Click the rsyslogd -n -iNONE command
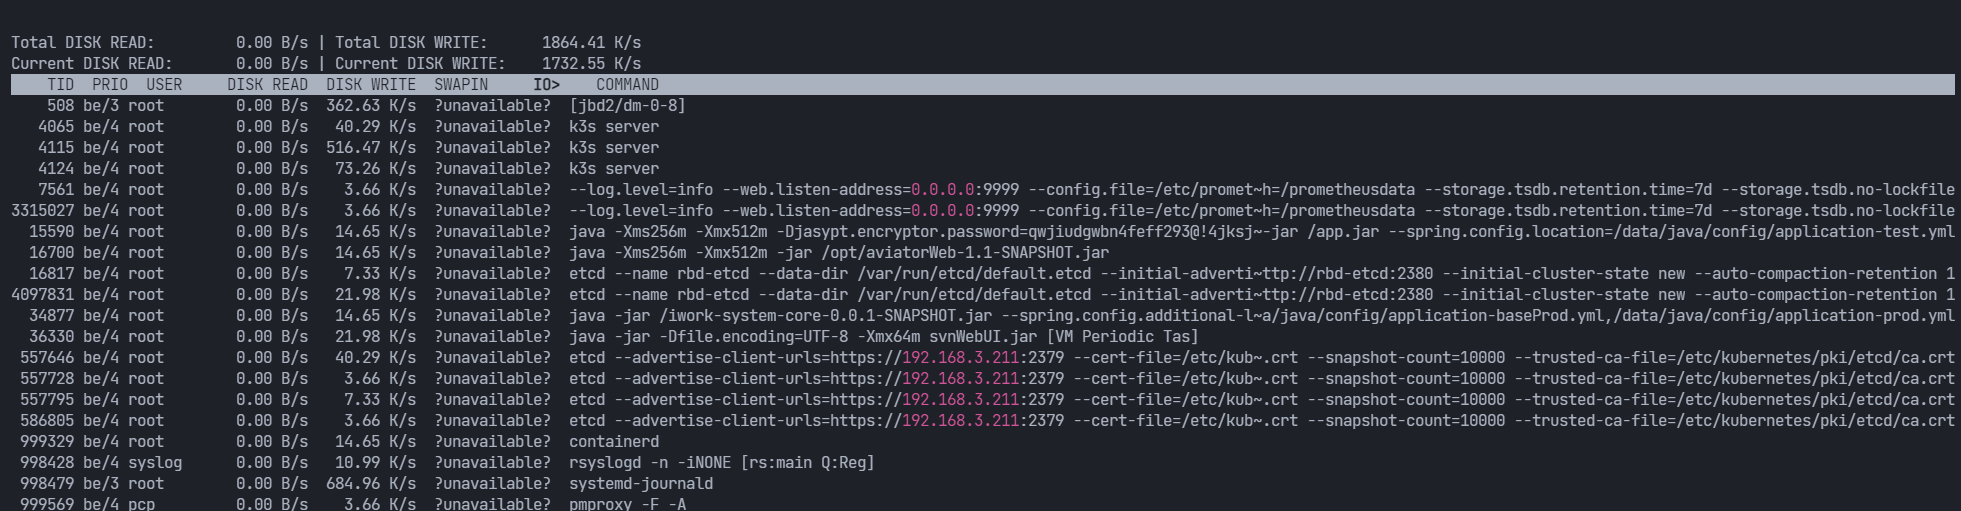This screenshot has width=1961, height=511. click(x=722, y=463)
